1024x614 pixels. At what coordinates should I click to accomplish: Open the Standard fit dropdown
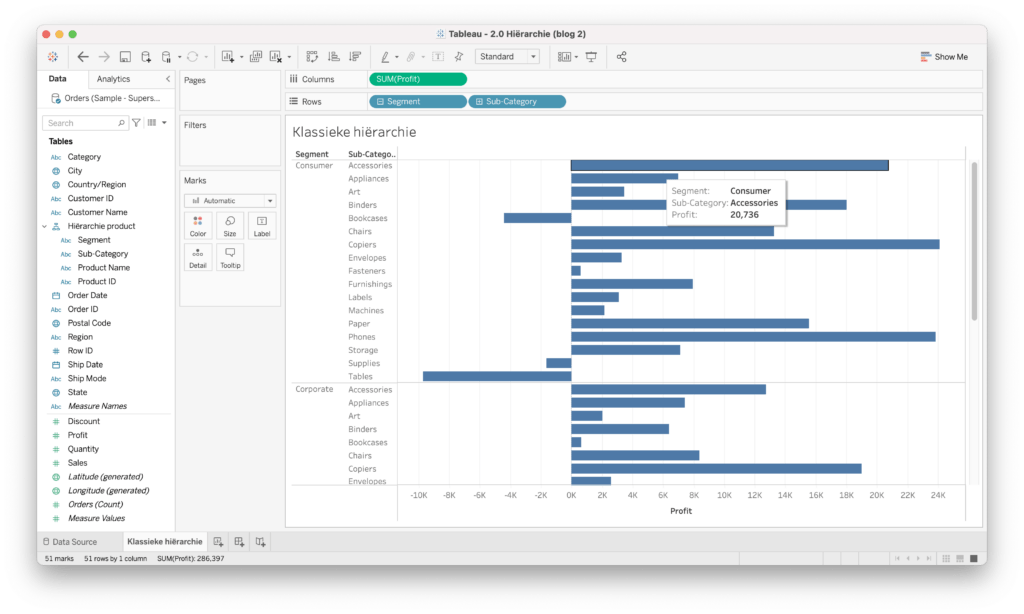pyautogui.click(x=508, y=57)
